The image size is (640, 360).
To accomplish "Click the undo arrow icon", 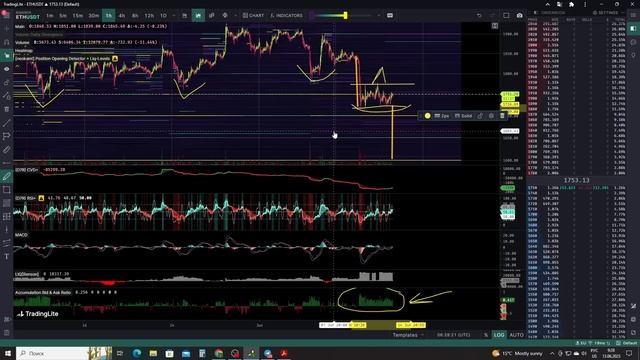I will point(479,16).
